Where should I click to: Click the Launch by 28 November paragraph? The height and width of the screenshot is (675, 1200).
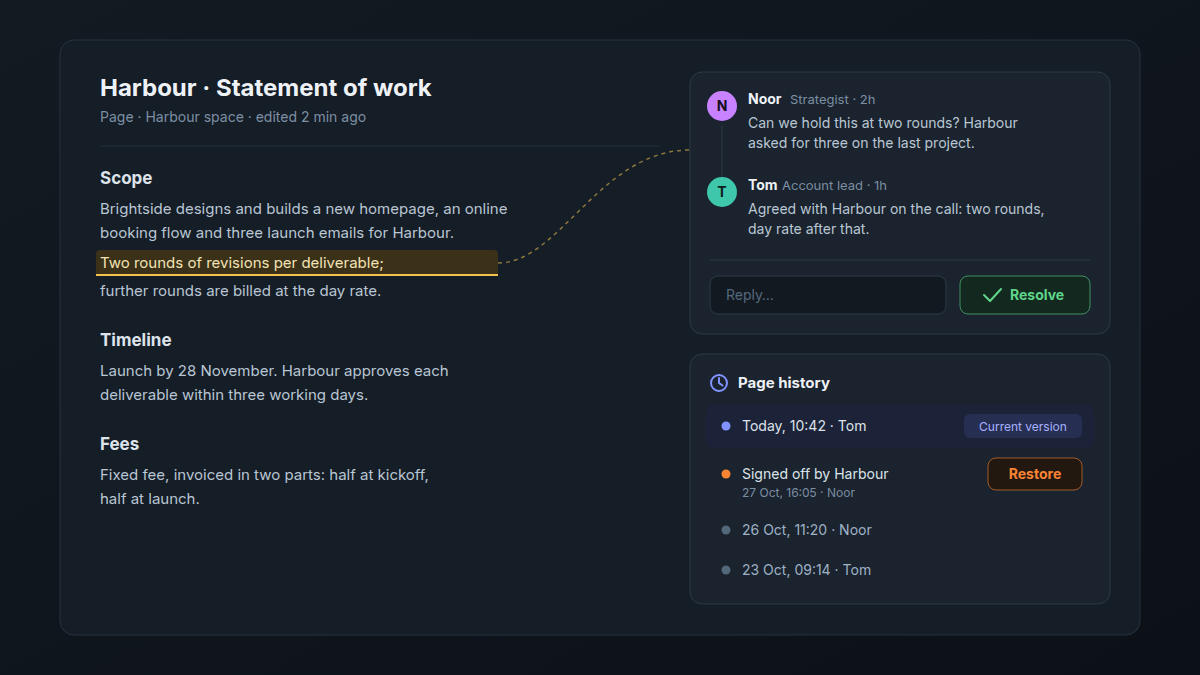[274, 383]
